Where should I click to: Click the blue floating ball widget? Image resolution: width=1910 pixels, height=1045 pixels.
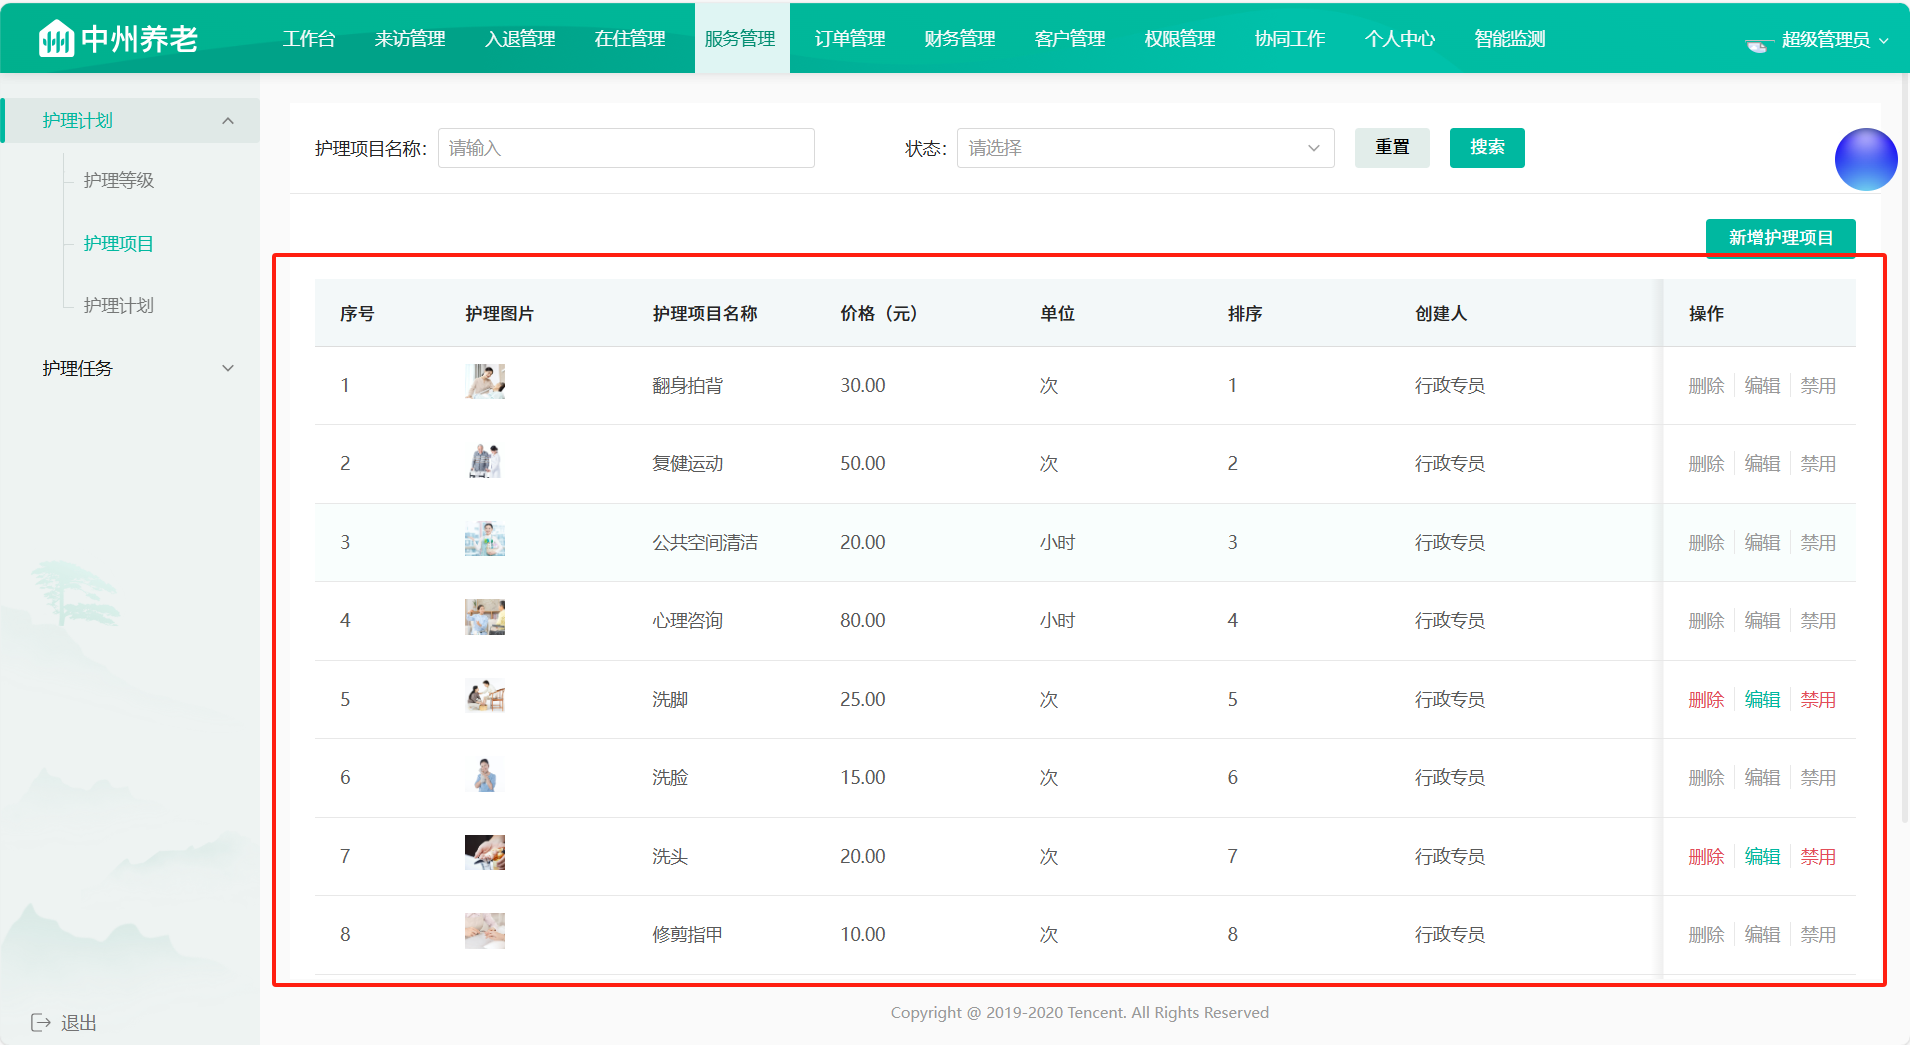(1865, 159)
